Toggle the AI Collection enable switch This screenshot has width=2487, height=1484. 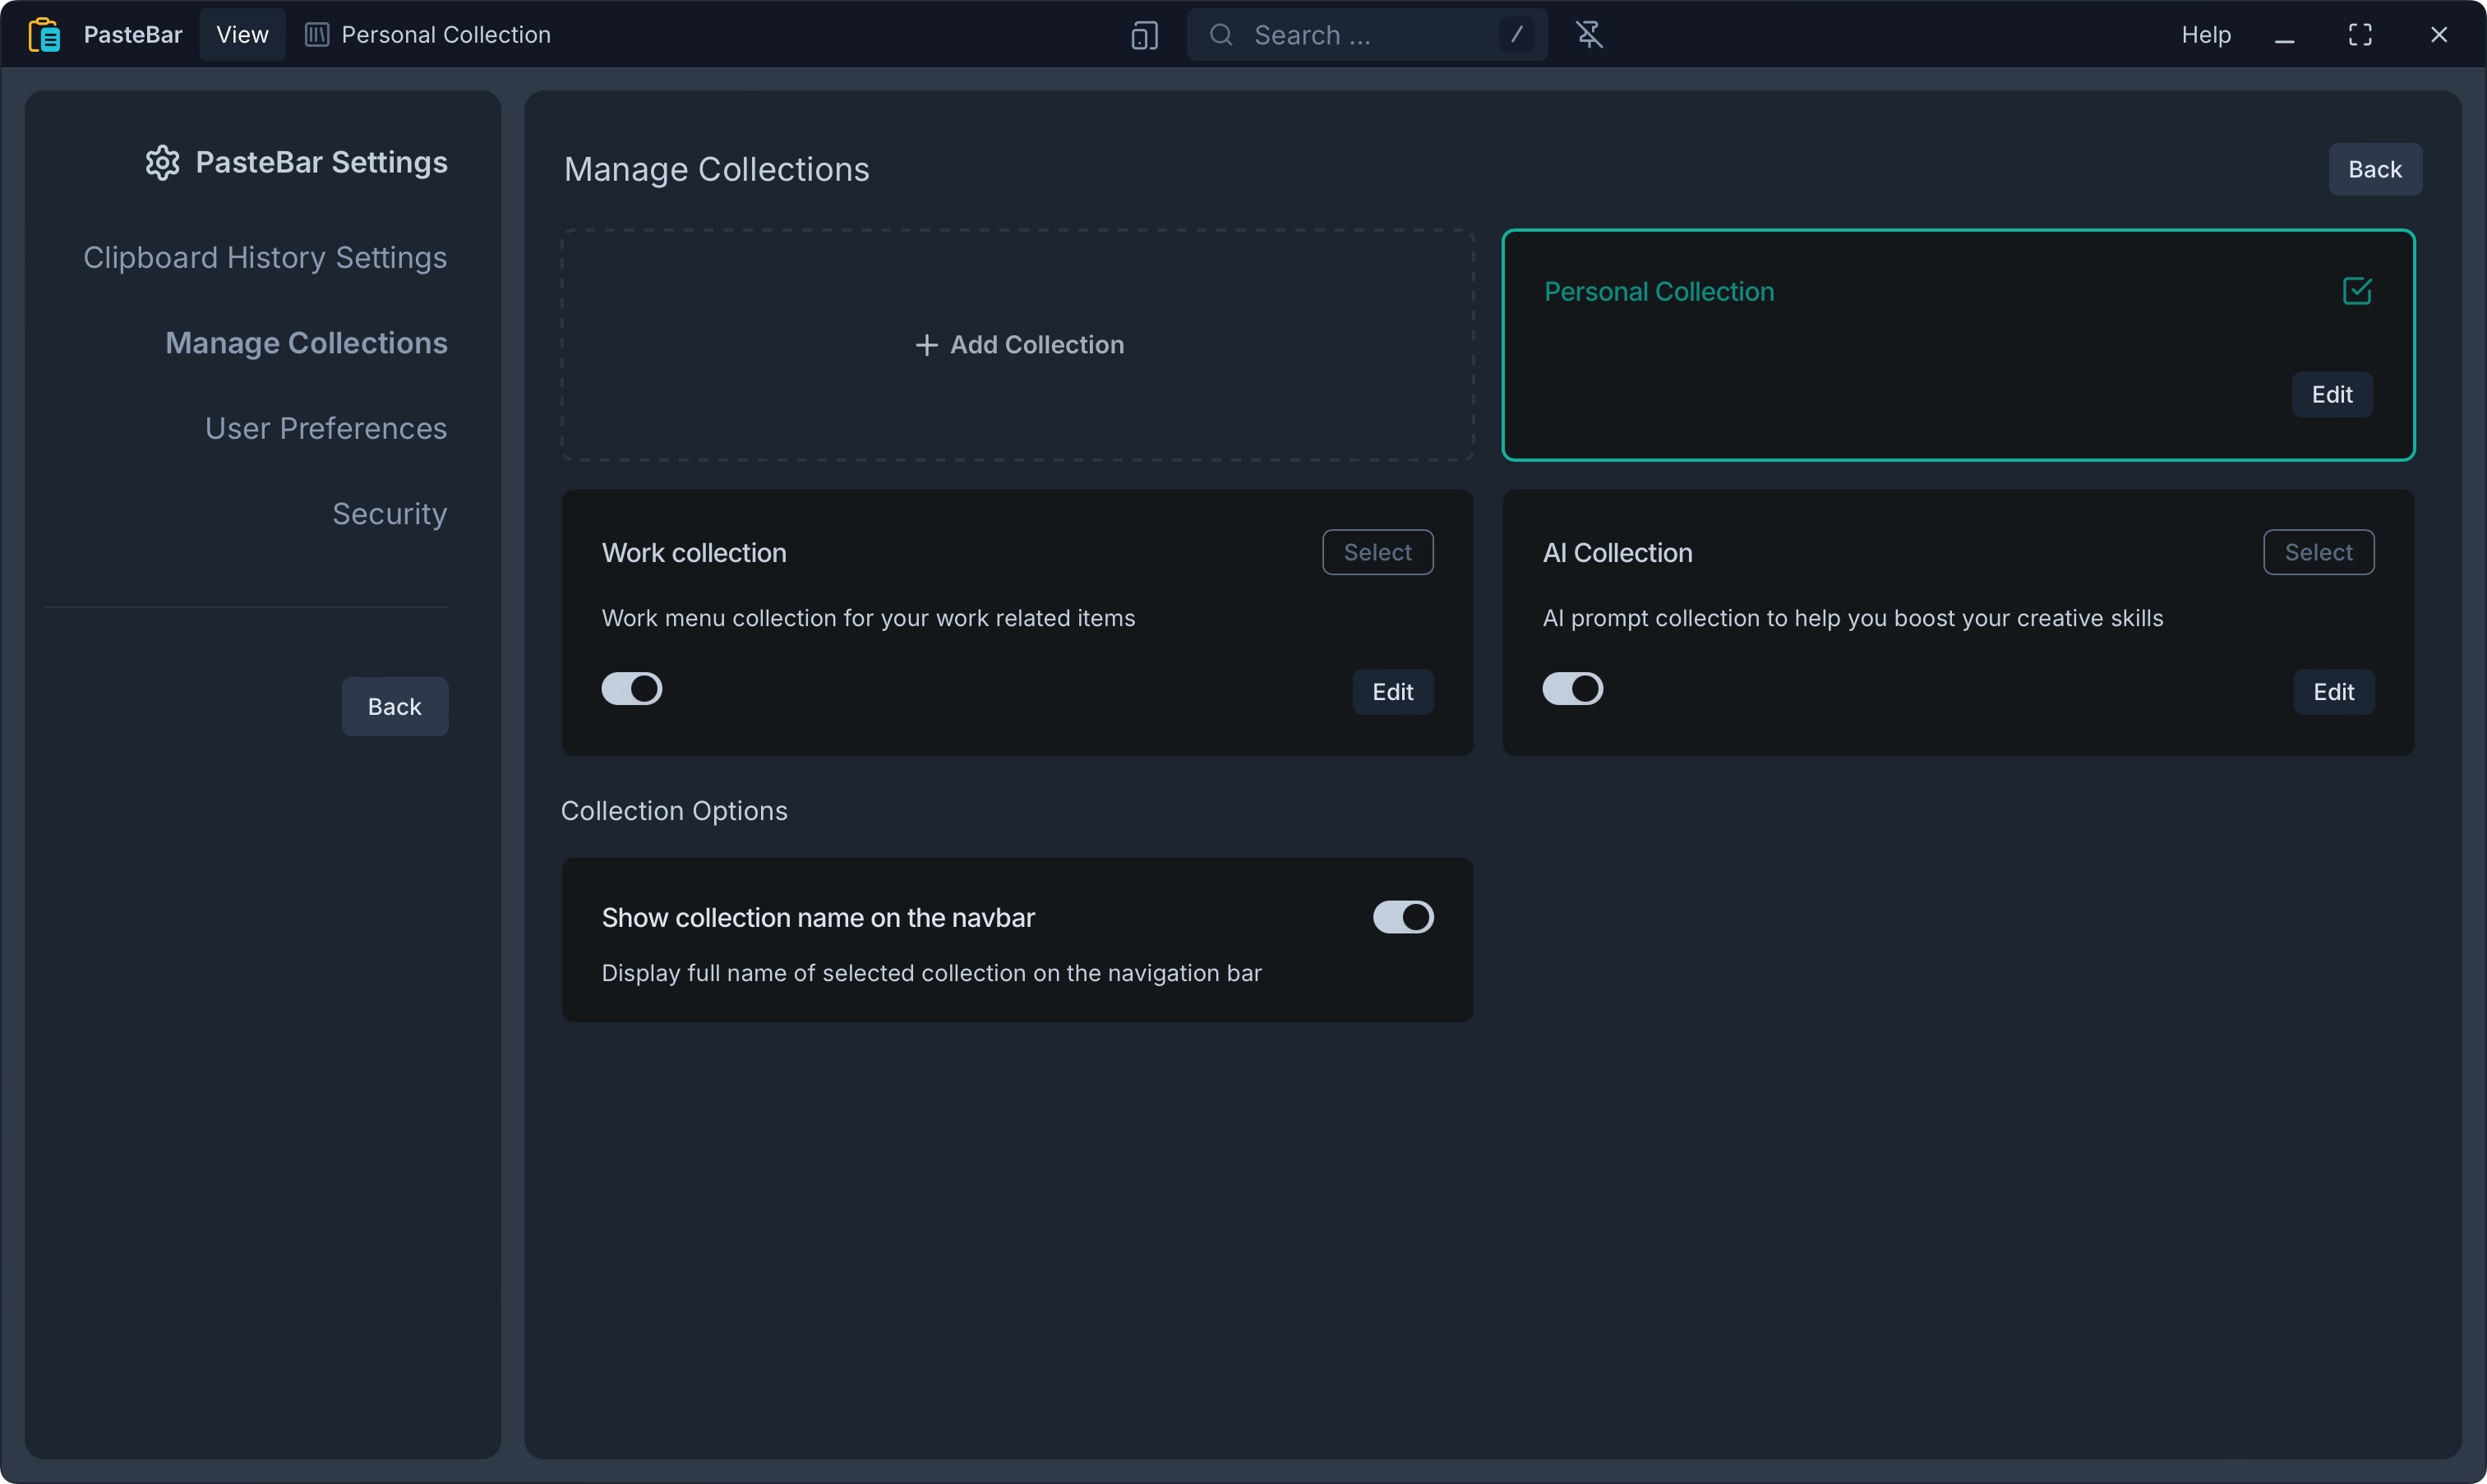coord(1572,689)
